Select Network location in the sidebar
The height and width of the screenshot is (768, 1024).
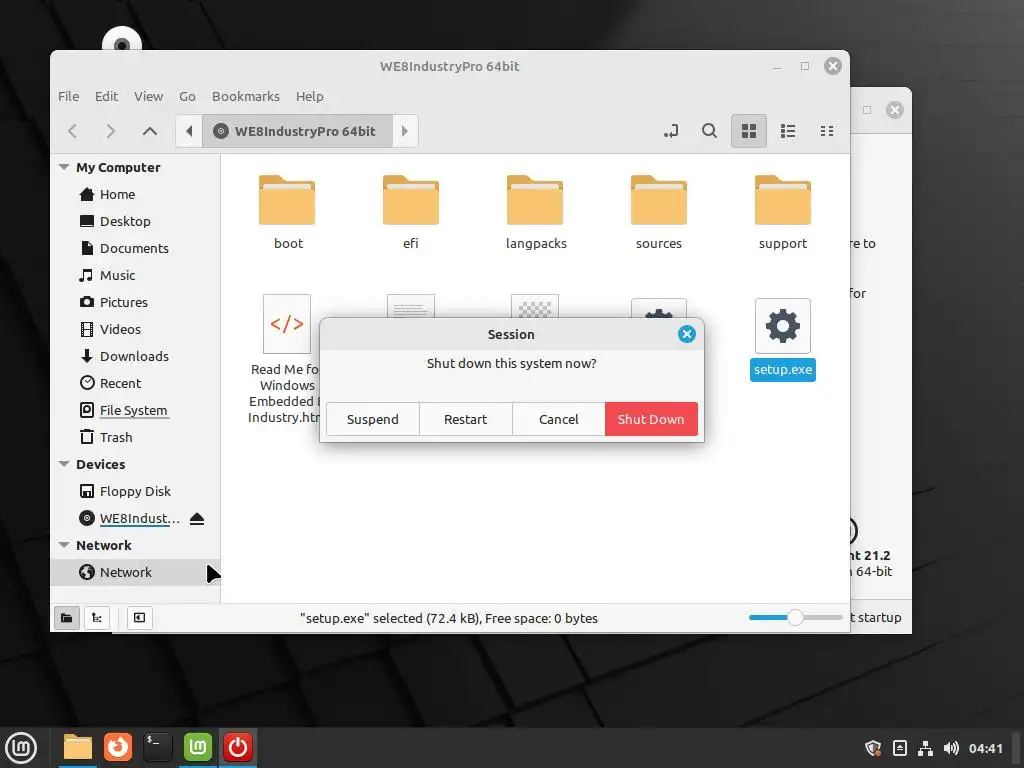click(135, 572)
